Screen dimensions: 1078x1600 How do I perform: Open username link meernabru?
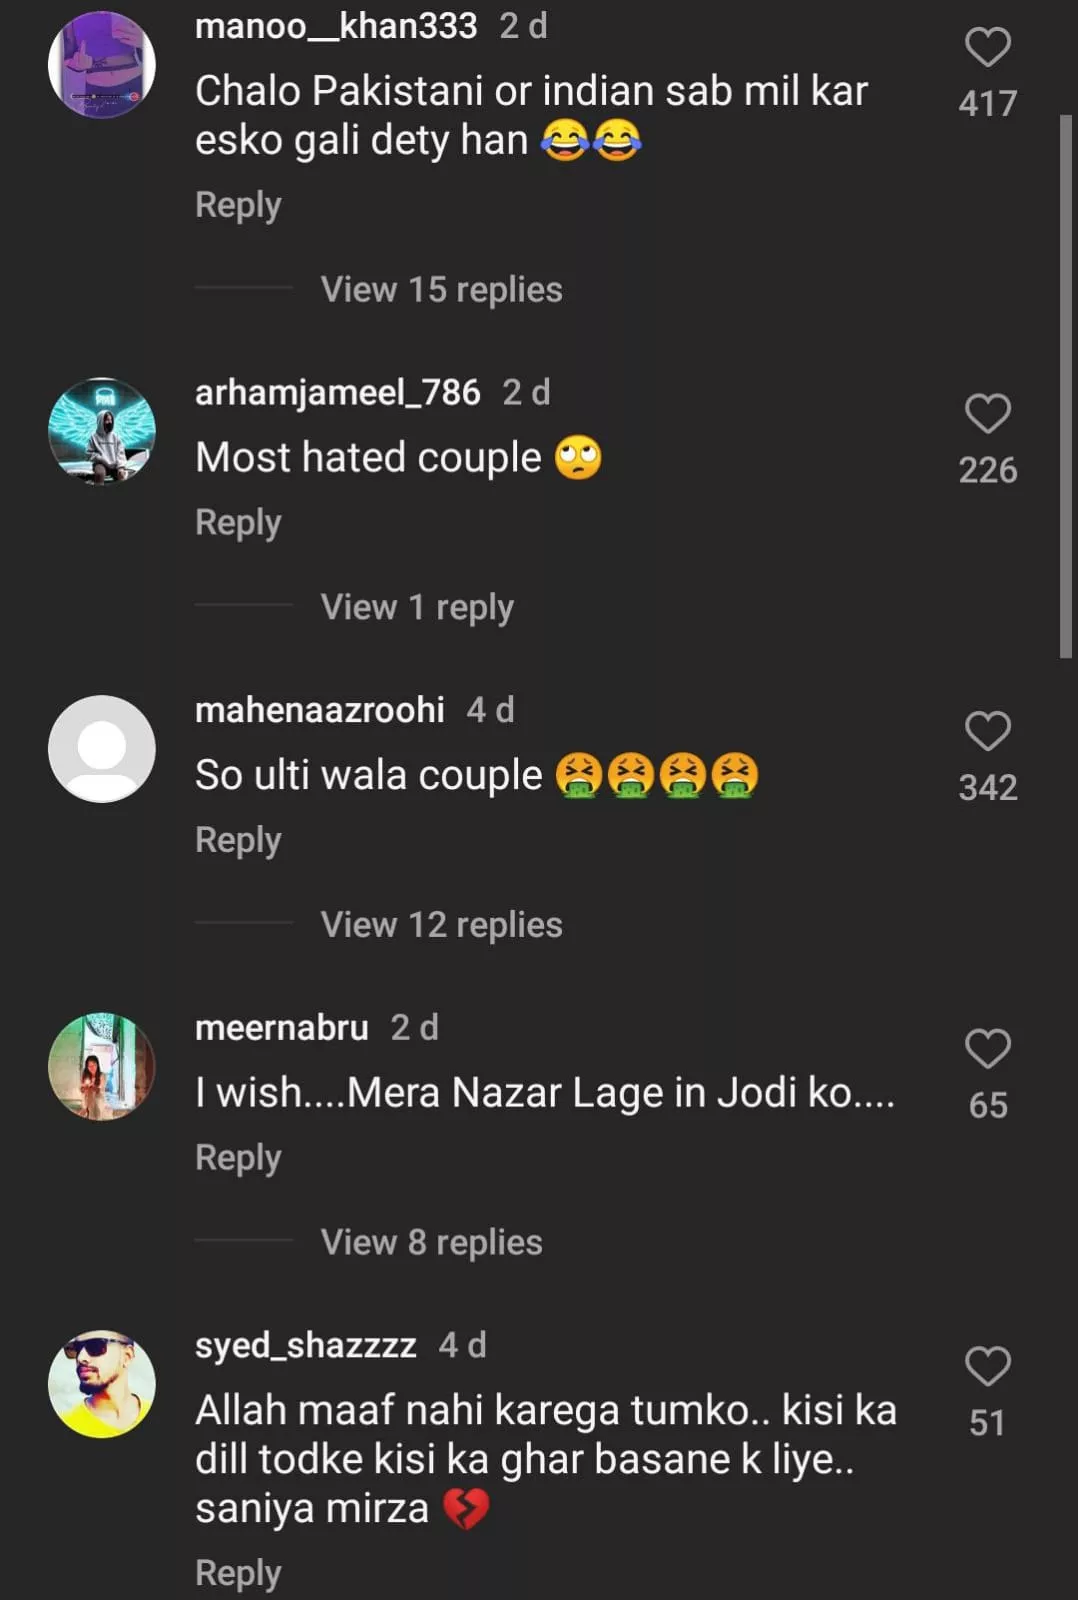point(282,1027)
